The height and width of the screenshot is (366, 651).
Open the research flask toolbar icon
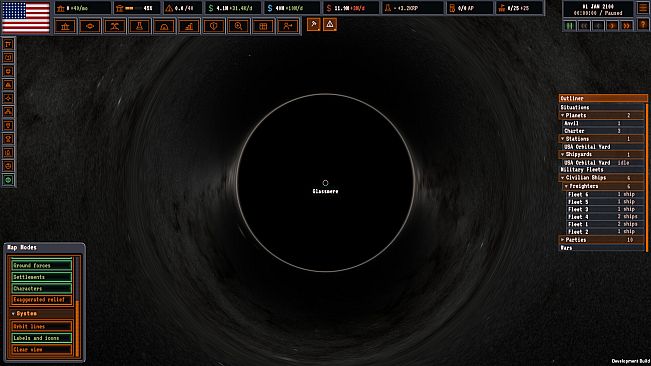click(140, 26)
